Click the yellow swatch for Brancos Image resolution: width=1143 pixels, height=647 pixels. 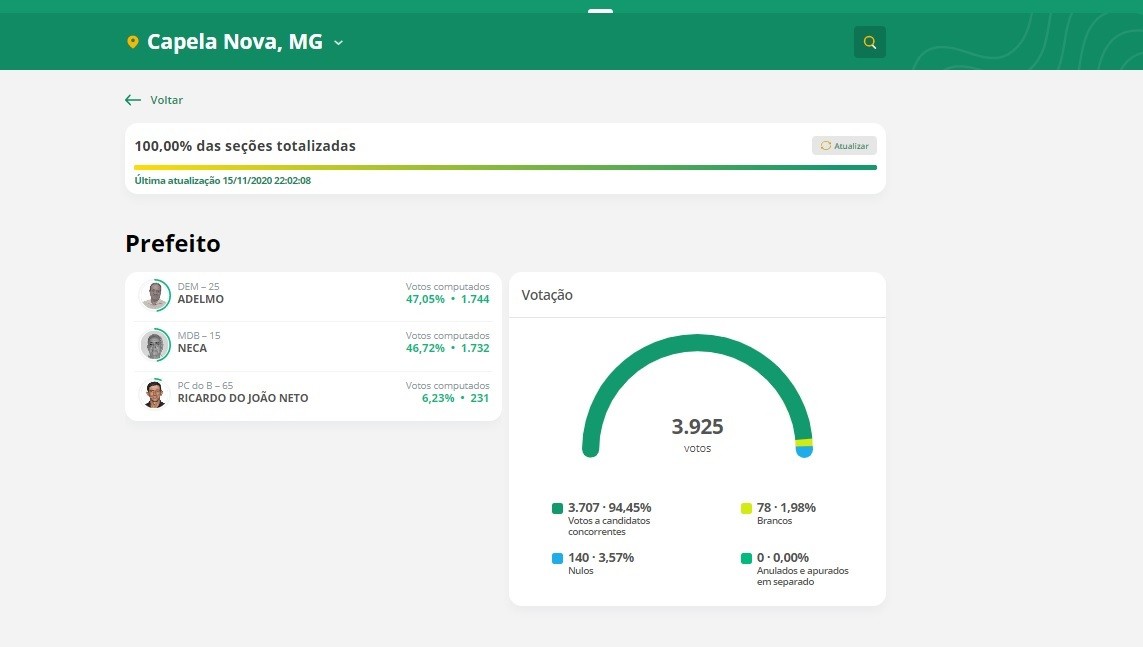click(x=746, y=509)
